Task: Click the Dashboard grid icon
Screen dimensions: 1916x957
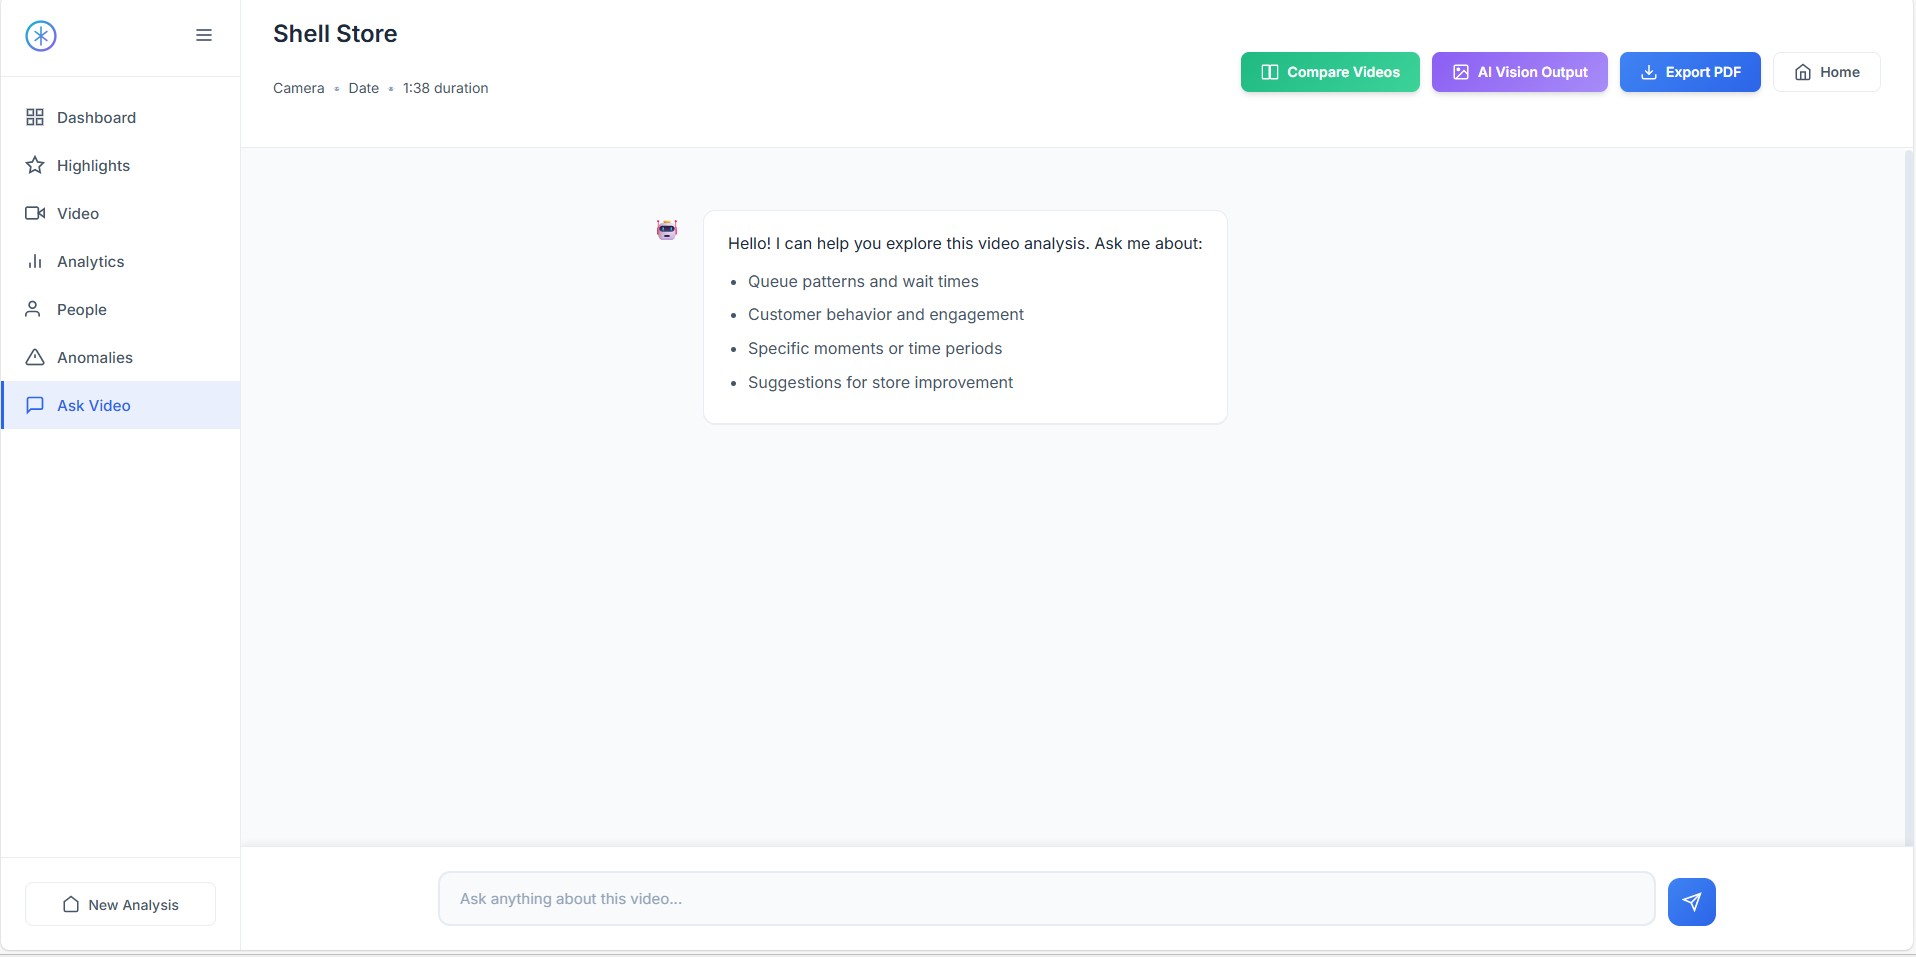Action: click(35, 118)
